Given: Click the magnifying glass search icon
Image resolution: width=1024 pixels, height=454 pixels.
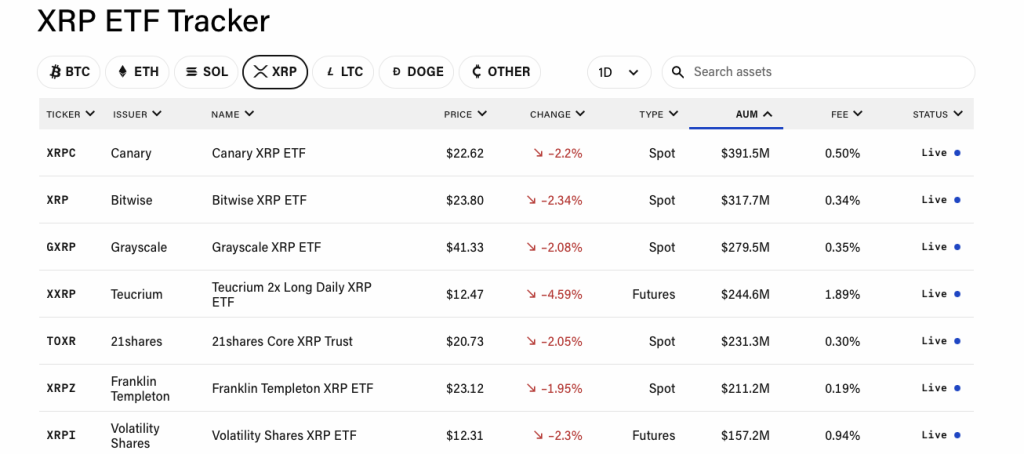Looking at the screenshot, I should (678, 72).
